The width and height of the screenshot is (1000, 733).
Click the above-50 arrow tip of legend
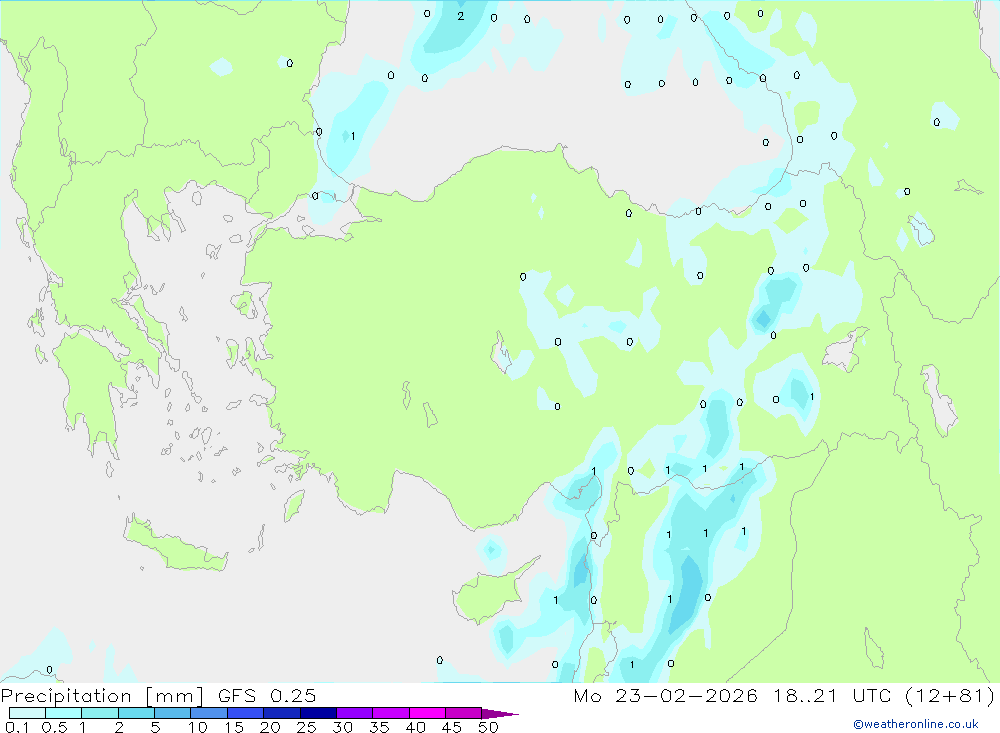499,713
